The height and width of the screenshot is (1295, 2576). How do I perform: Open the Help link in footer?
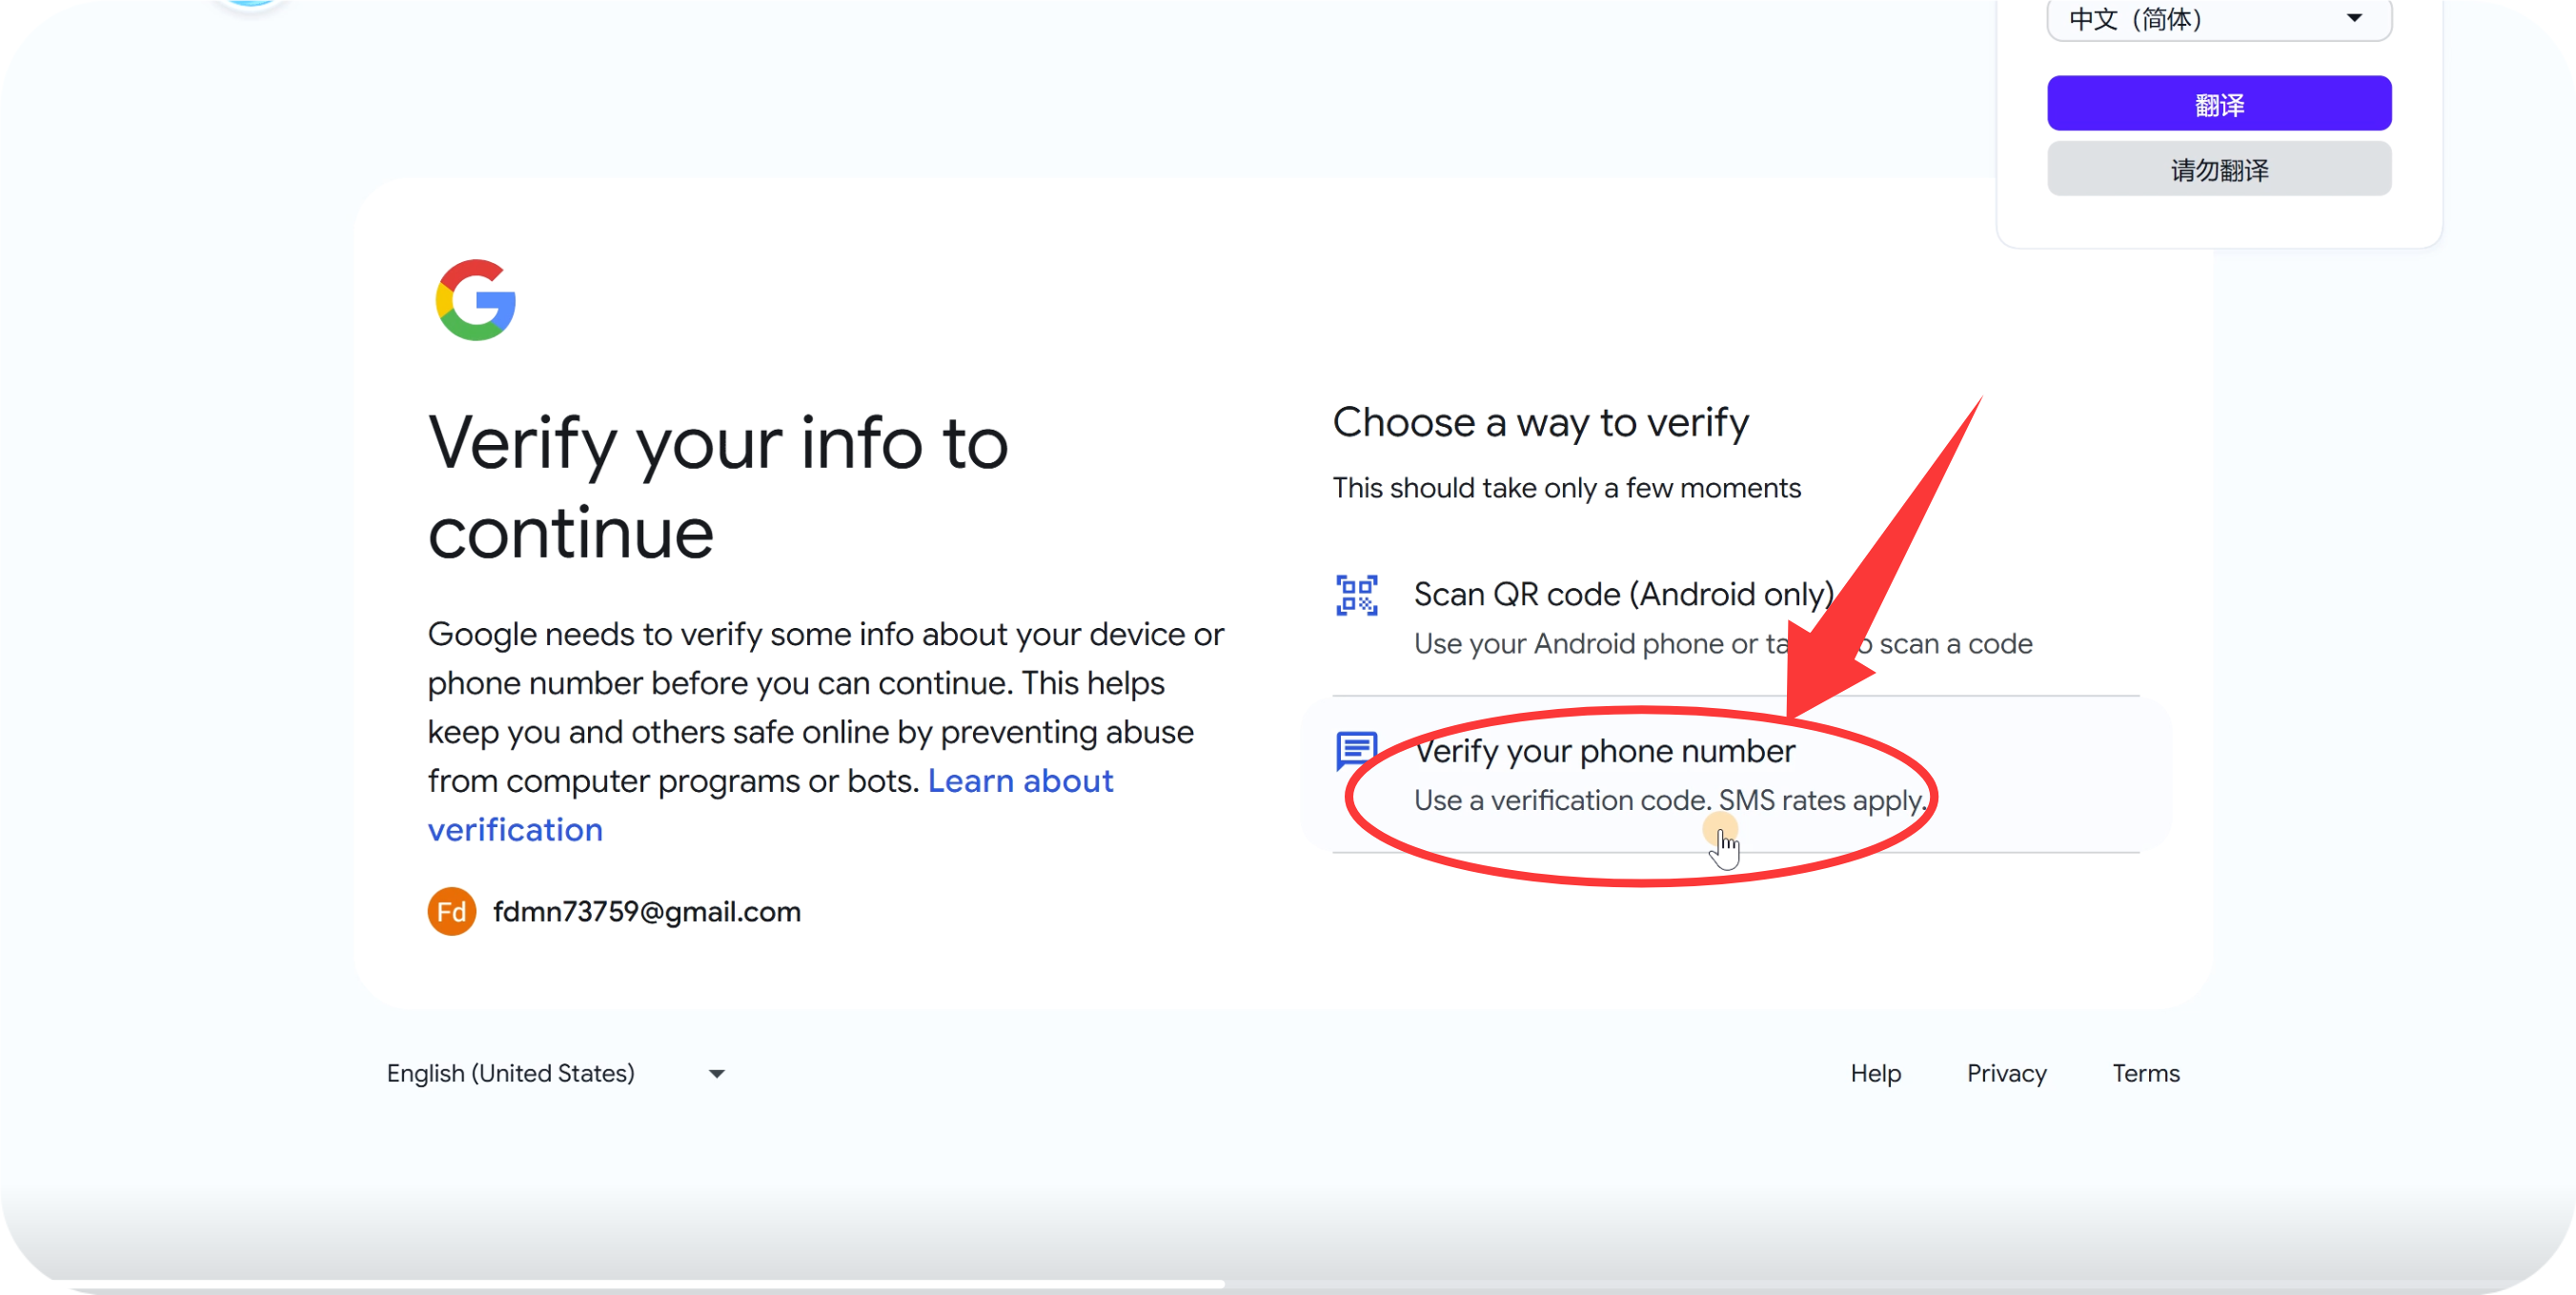[1874, 1073]
